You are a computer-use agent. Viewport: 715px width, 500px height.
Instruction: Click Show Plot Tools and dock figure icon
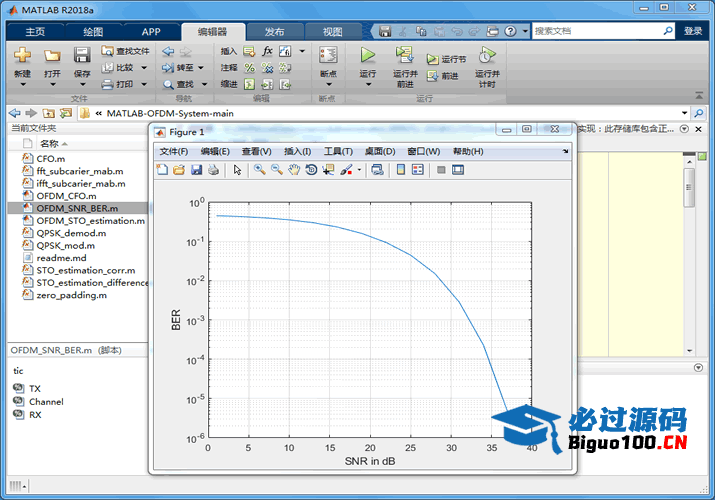point(458,170)
